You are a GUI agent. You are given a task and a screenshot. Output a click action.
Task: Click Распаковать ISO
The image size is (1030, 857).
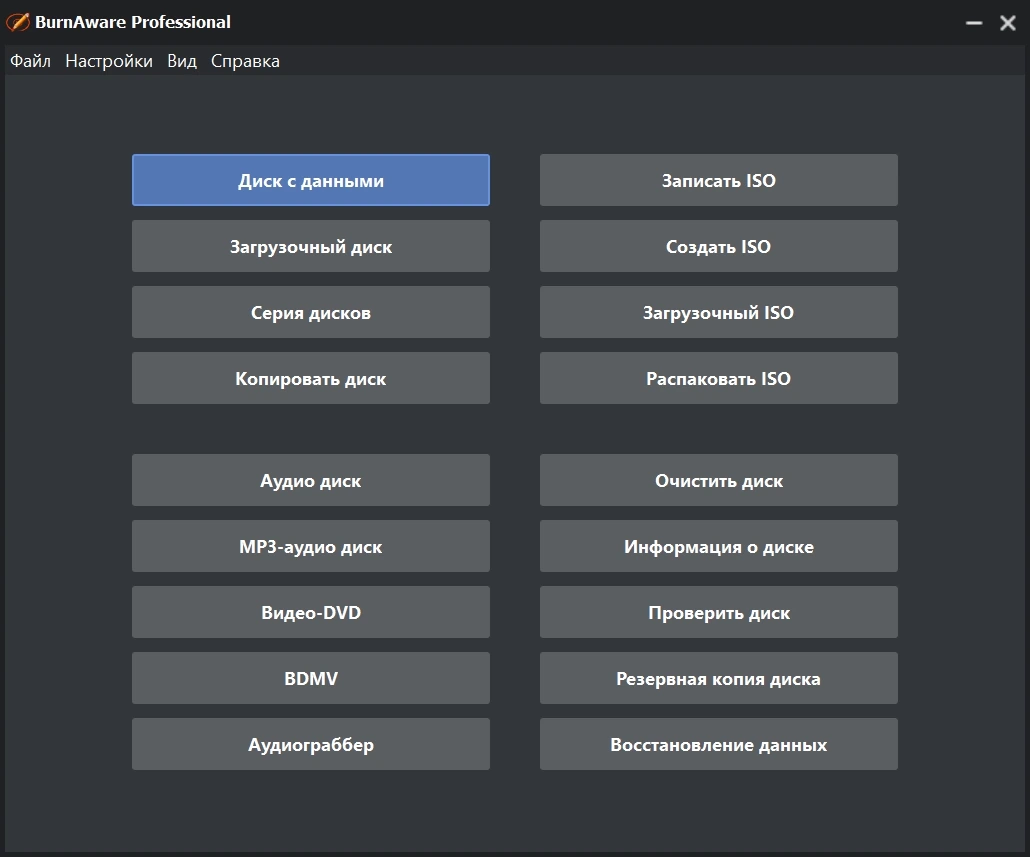pyautogui.click(x=719, y=378)
